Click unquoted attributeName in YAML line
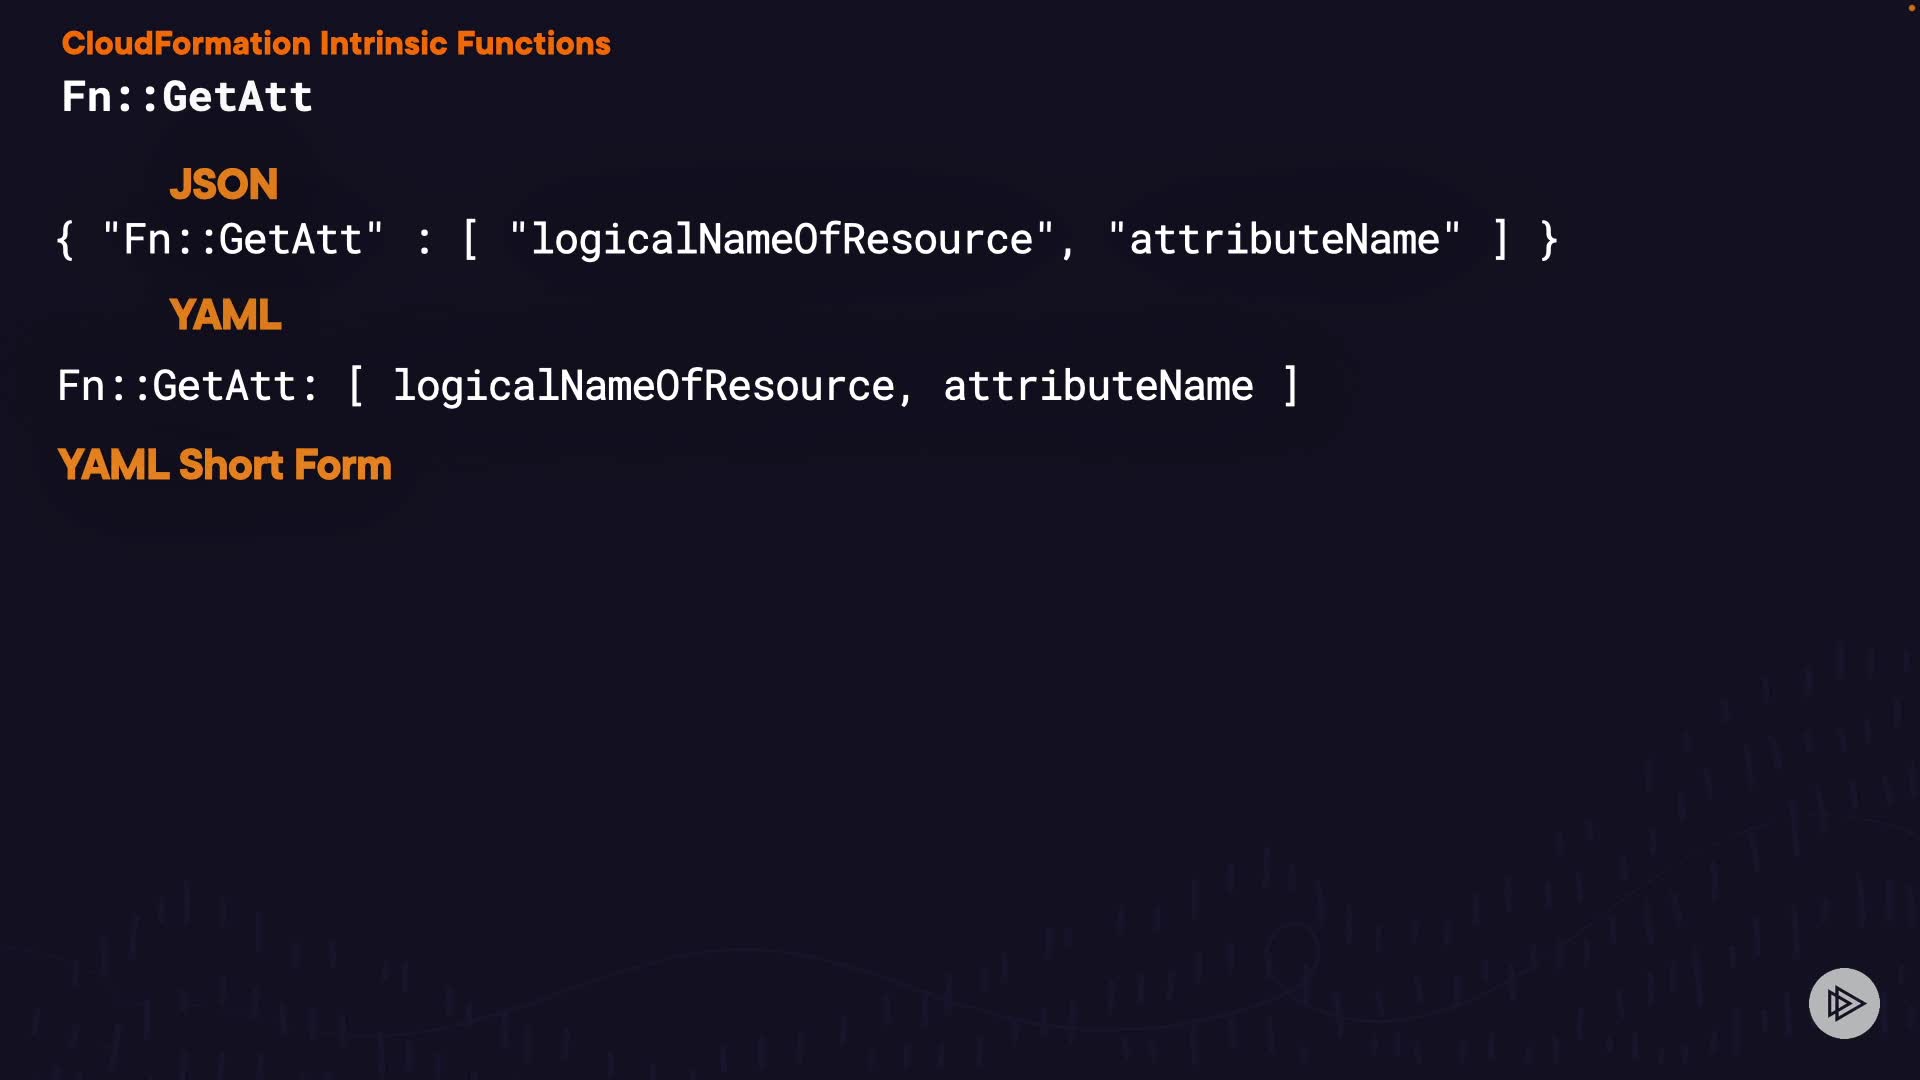This screenshot has width=1920, height=1080. click(1098, 386)
